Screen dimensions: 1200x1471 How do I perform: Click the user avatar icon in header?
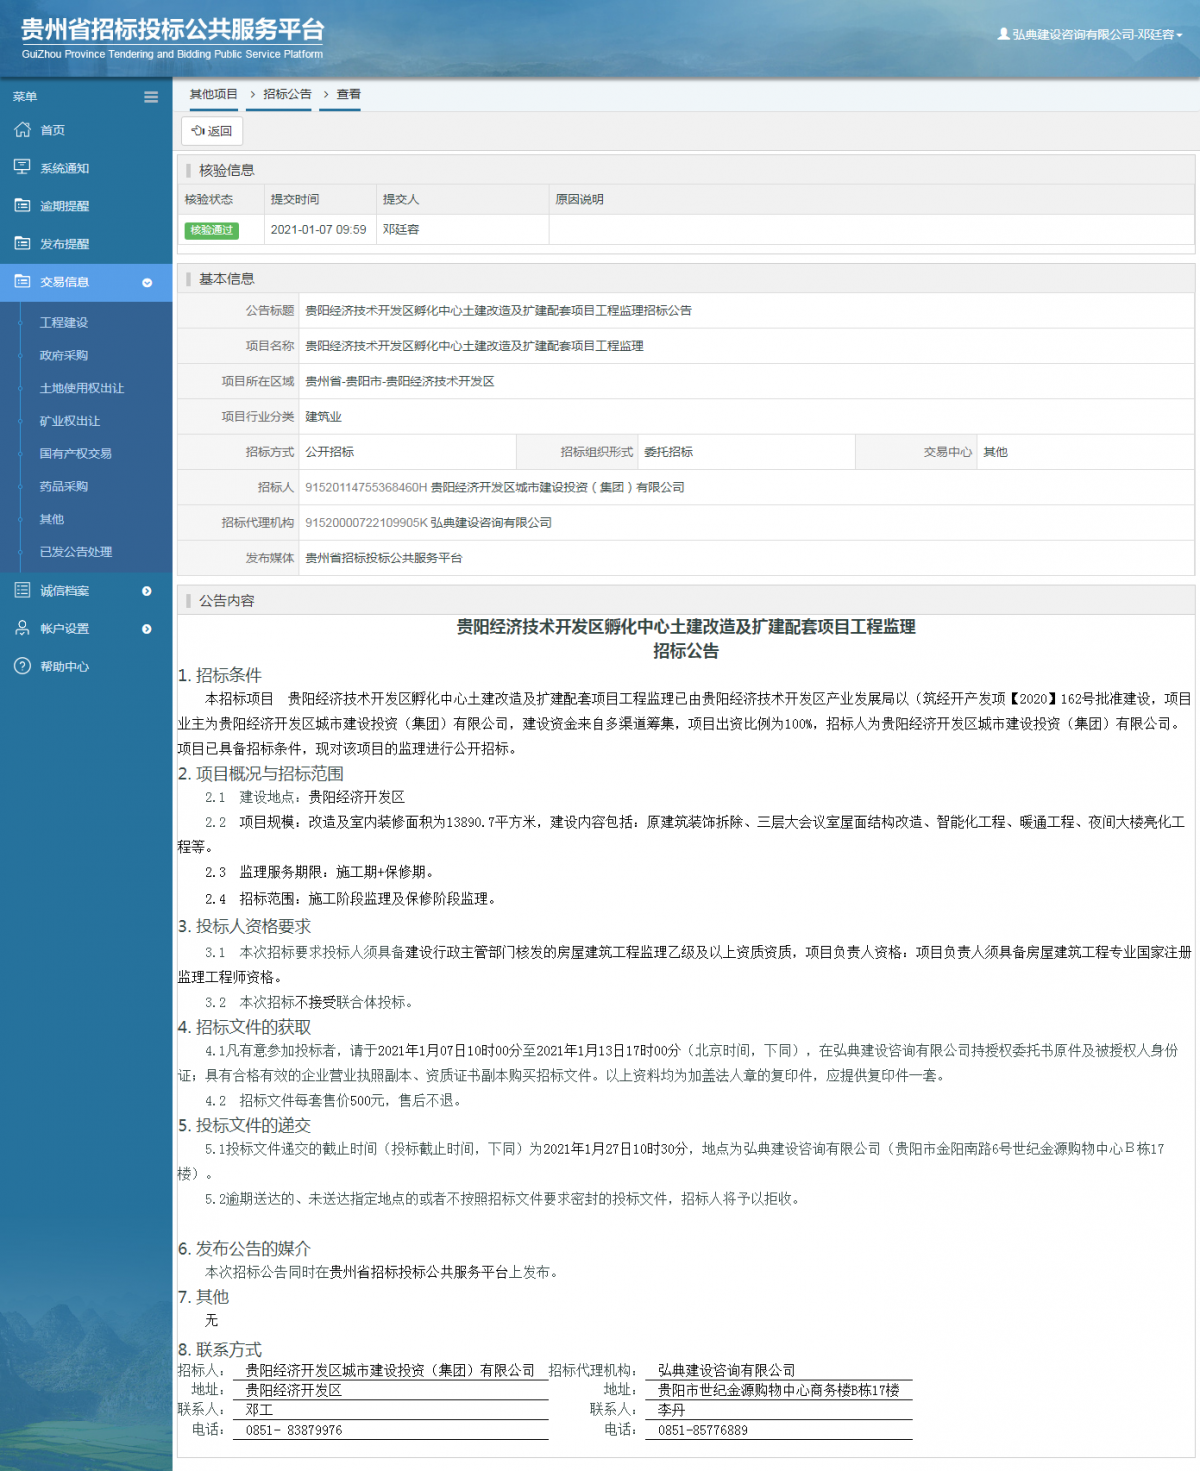tap(1003, 34)
